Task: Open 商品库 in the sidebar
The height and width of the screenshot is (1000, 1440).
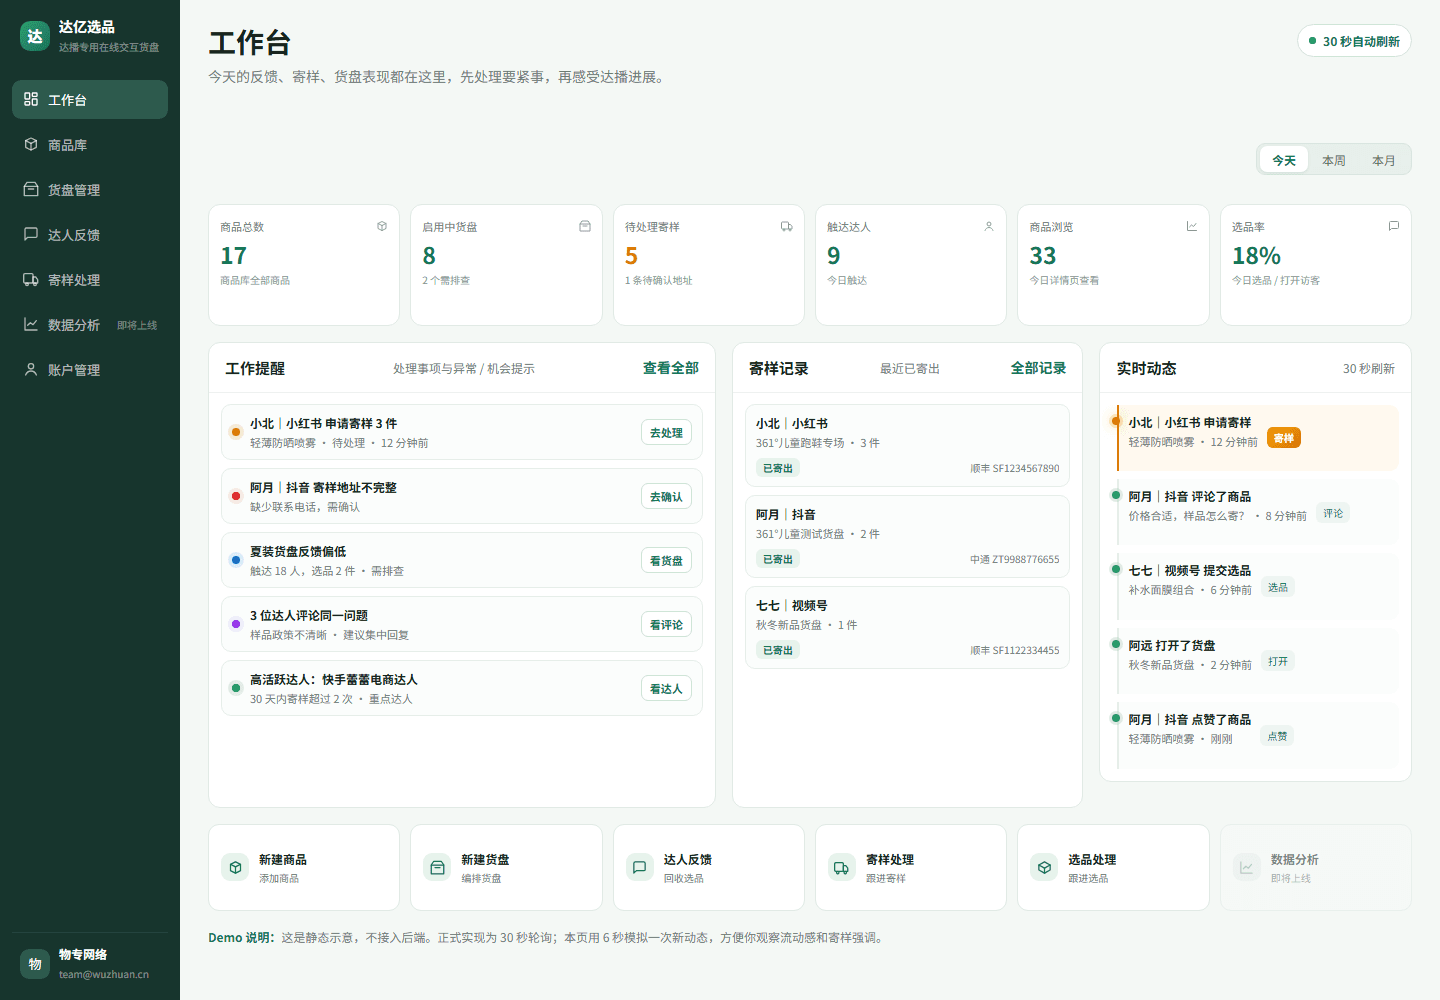Action: click(x=90, y=145)
